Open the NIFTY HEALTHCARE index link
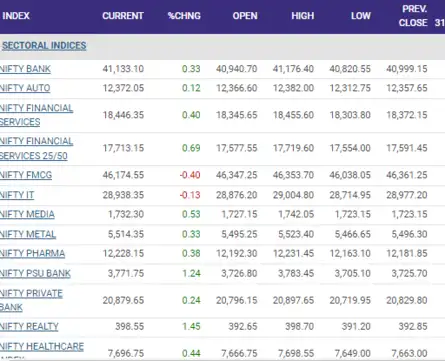Image resolution: width=445 pixels, height=361 pixels. coord(42,351)
